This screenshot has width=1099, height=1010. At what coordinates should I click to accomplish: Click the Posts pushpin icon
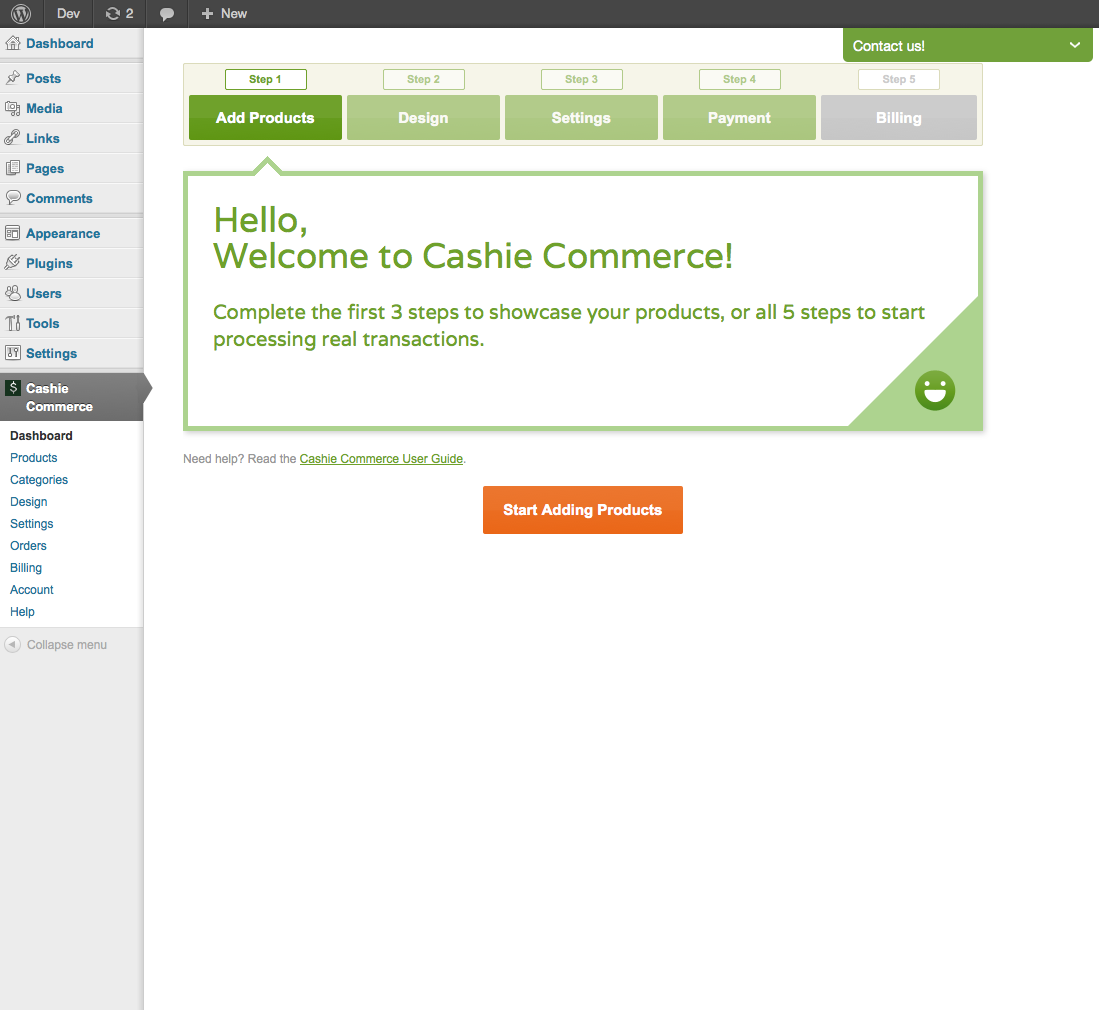tap(13, 78)
